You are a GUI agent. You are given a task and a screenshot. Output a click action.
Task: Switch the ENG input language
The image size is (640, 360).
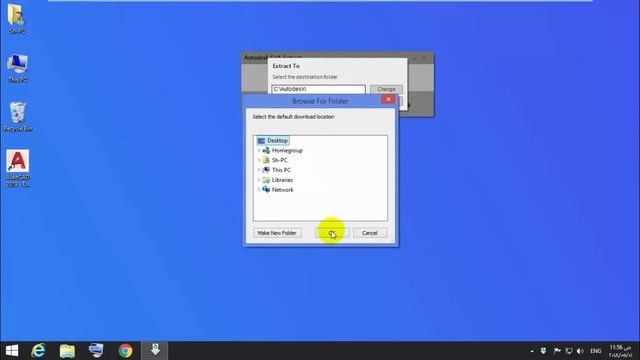596,351
